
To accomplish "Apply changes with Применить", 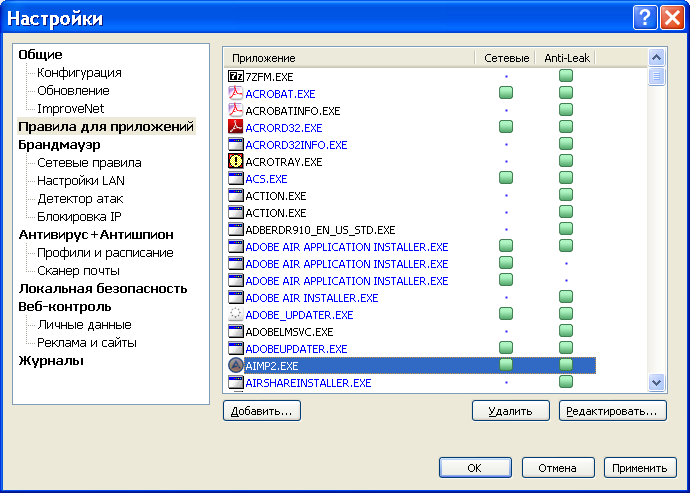I will click(640, 467).
